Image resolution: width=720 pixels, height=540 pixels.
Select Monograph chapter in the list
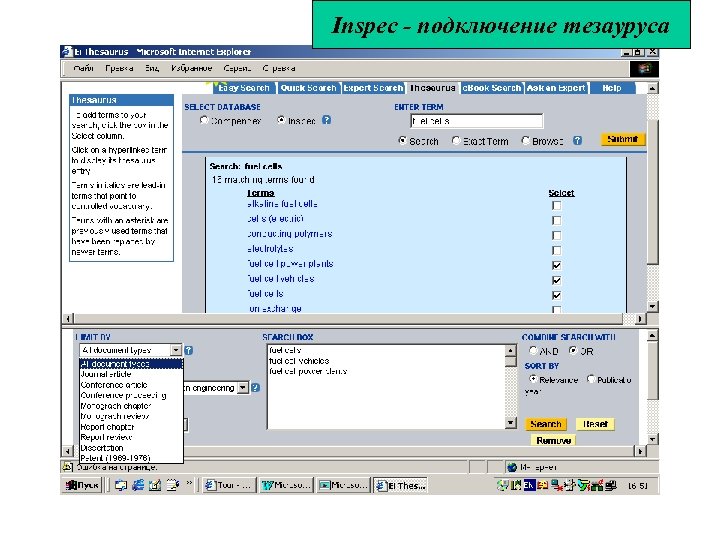[131, 406]
